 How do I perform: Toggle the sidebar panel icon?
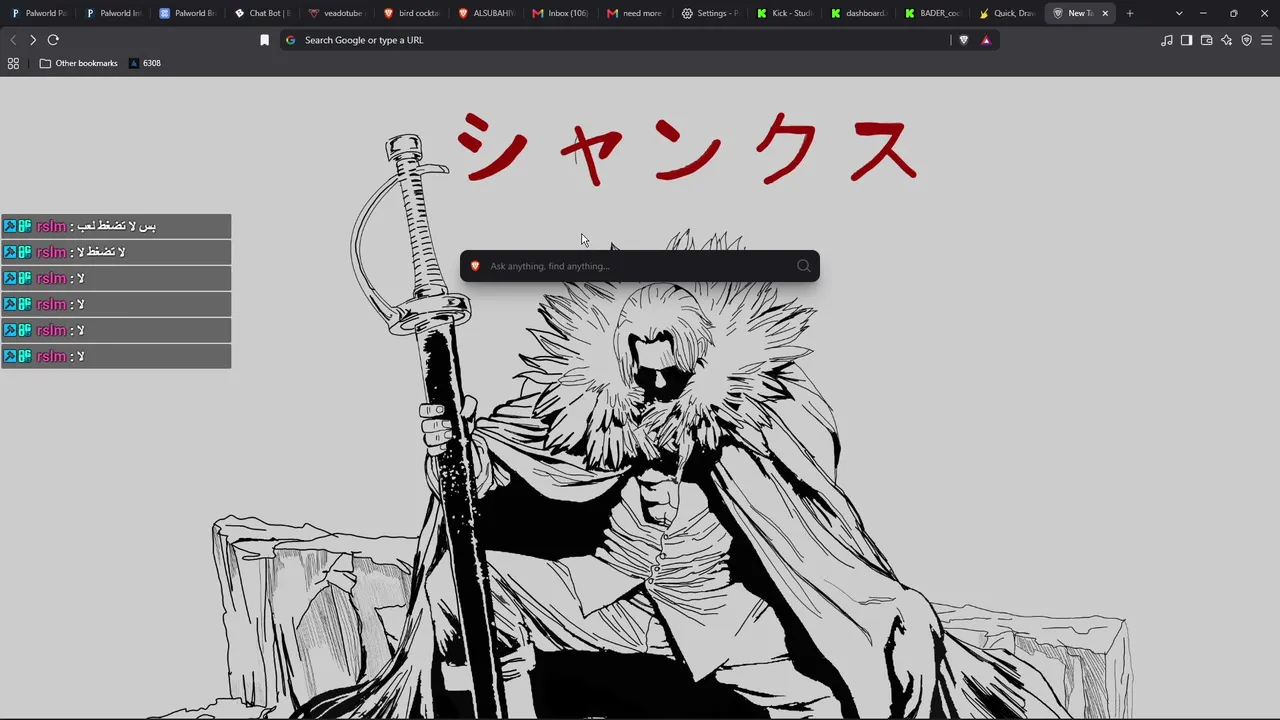pos(1187,40)
